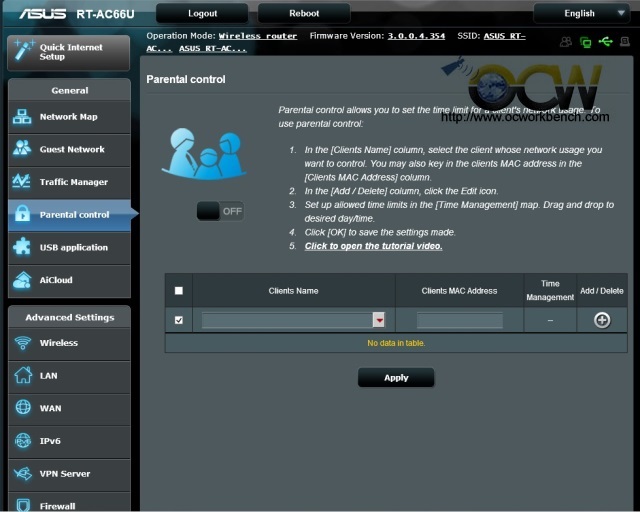Viewport: 640px width, 512px height.
Task: Check the select-all checkbox in table header
Action: (179, 291)
